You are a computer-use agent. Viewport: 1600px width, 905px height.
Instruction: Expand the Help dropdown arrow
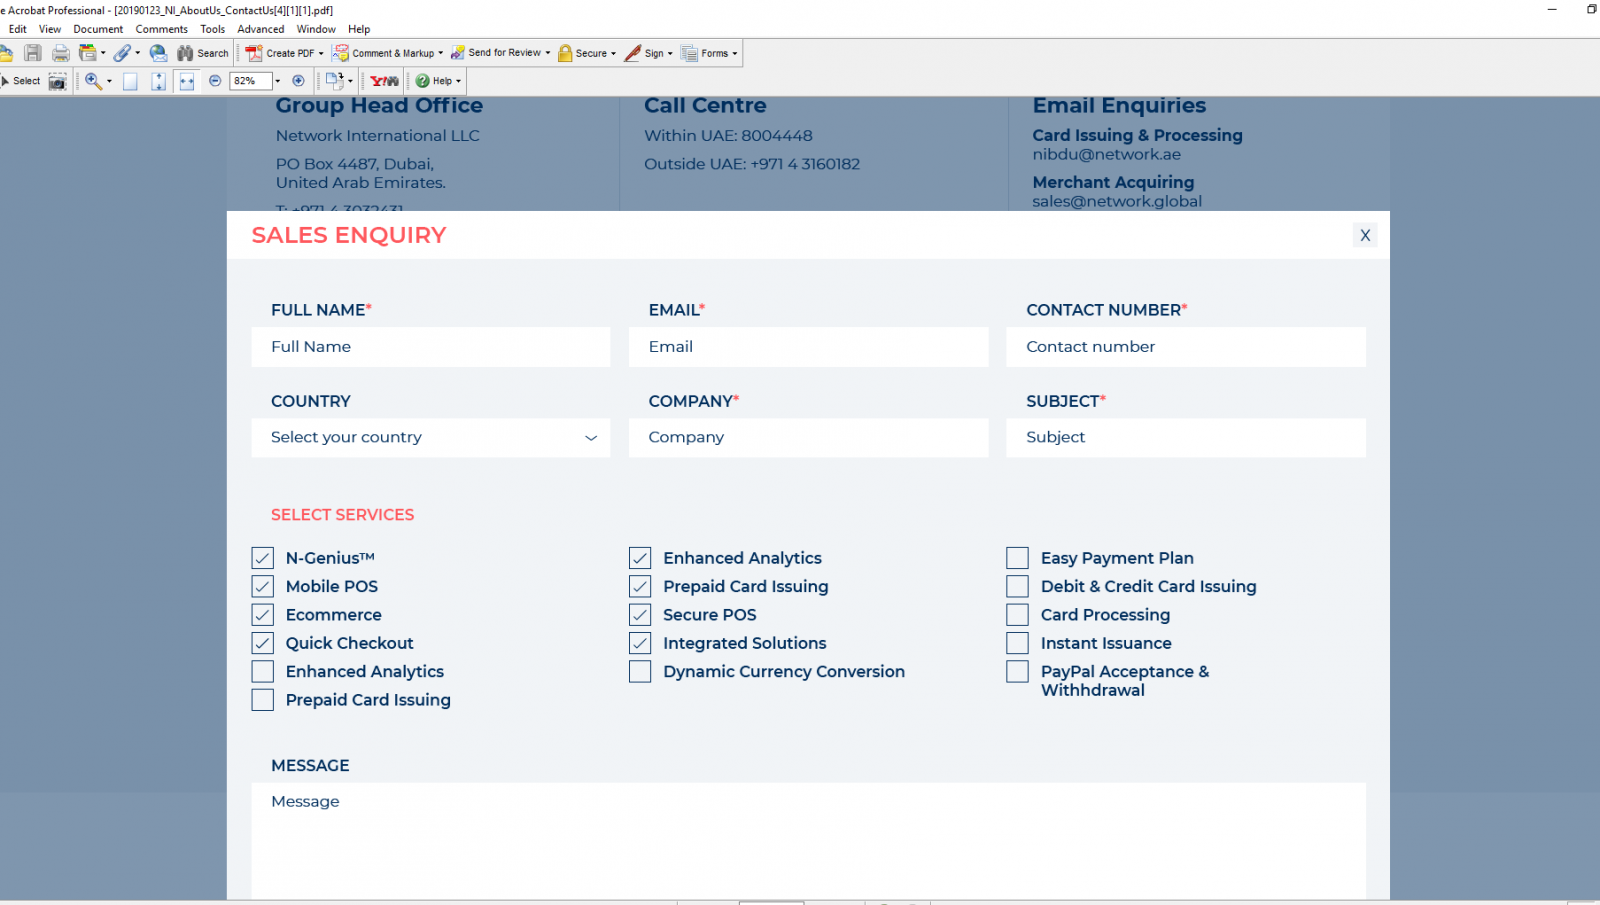[x=458, y=82]
